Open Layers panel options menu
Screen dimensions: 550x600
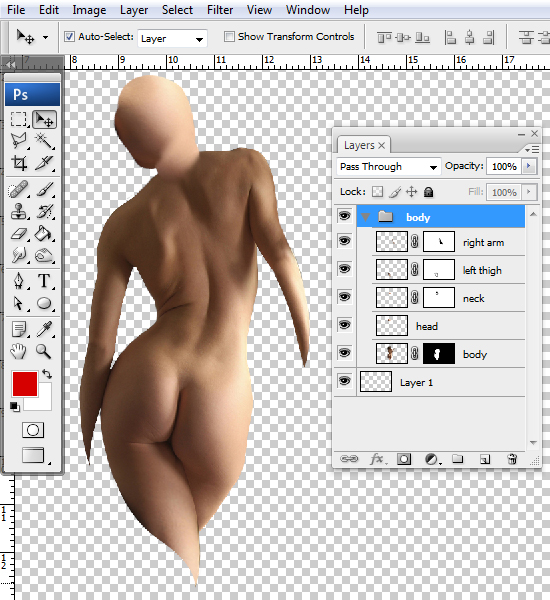(532, 149)
